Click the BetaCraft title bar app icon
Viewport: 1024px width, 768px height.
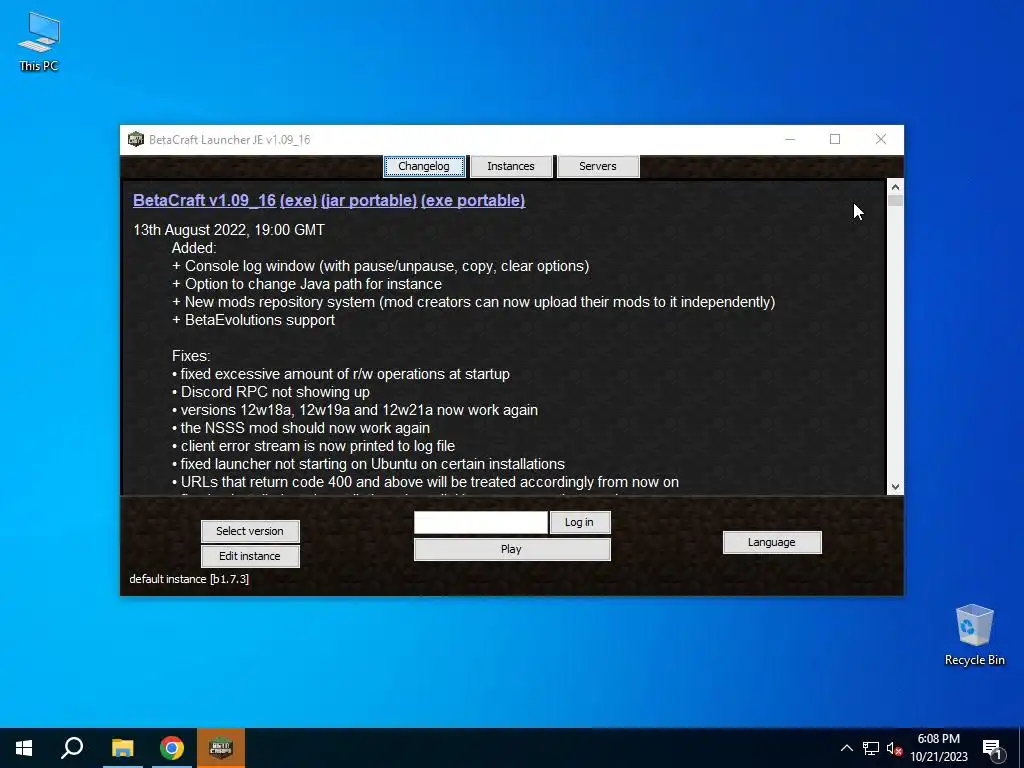pos(135,140)
